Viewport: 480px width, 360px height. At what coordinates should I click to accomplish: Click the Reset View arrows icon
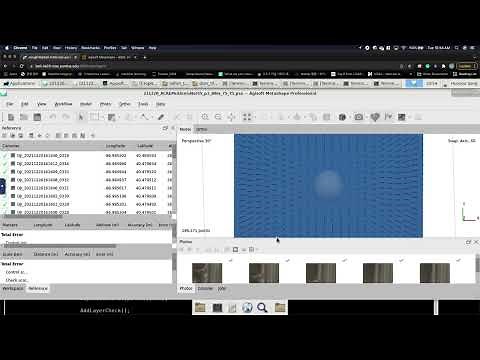click(x=231, y=117)
